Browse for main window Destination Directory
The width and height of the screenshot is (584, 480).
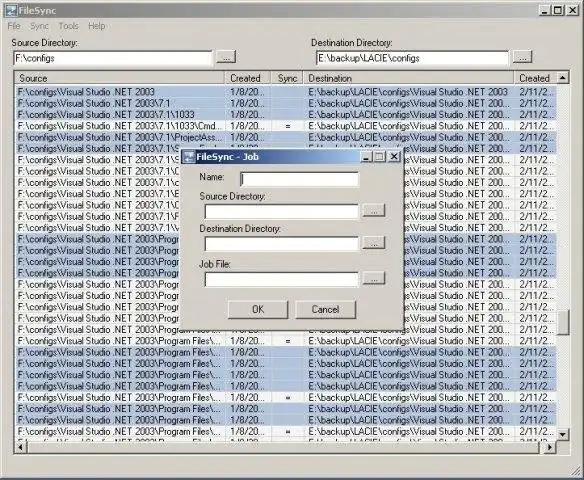coord(522,57)
